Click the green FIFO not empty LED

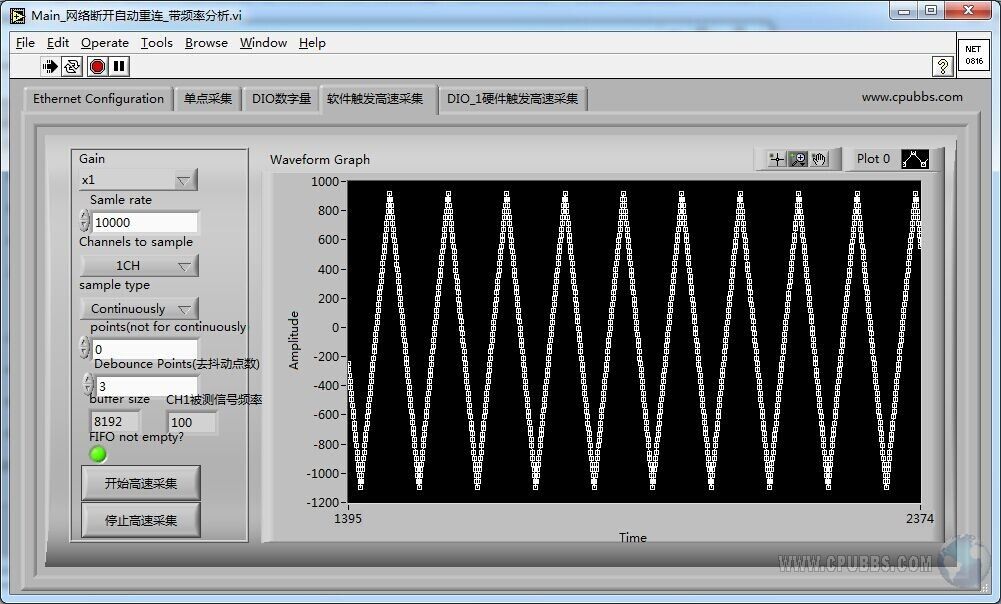click(98, 454)
